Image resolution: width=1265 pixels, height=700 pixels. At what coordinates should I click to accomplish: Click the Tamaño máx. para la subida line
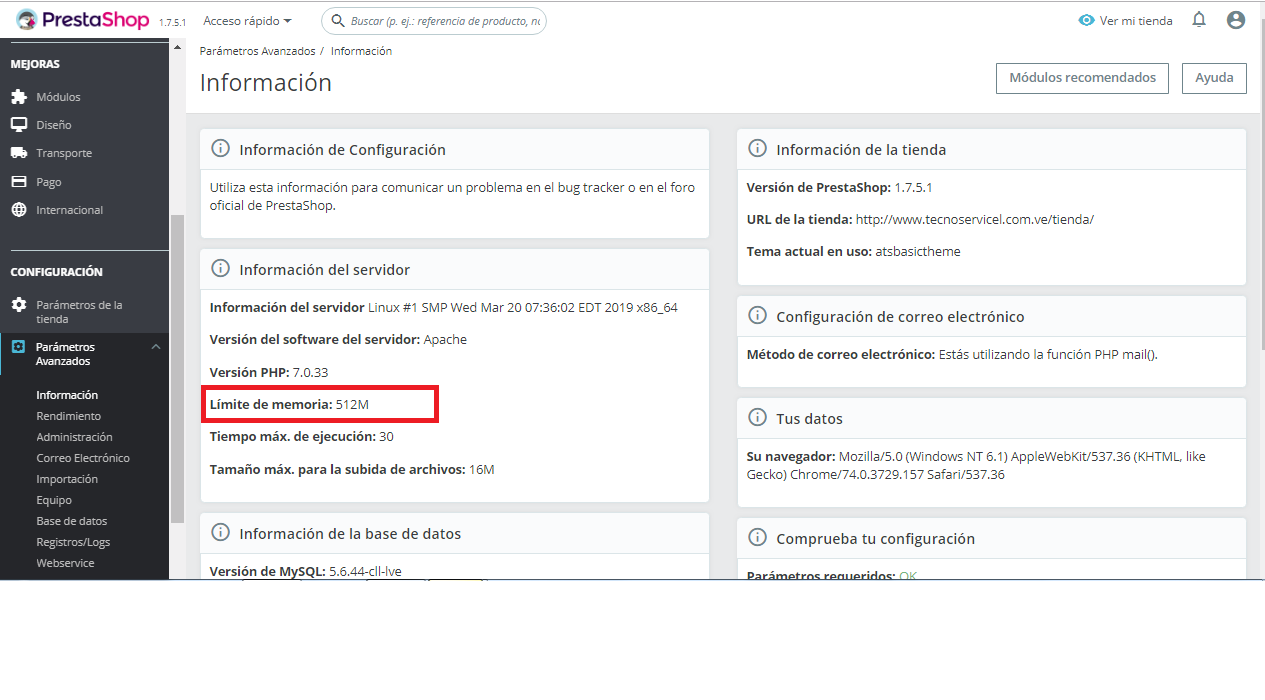click(x=352, y=469)
